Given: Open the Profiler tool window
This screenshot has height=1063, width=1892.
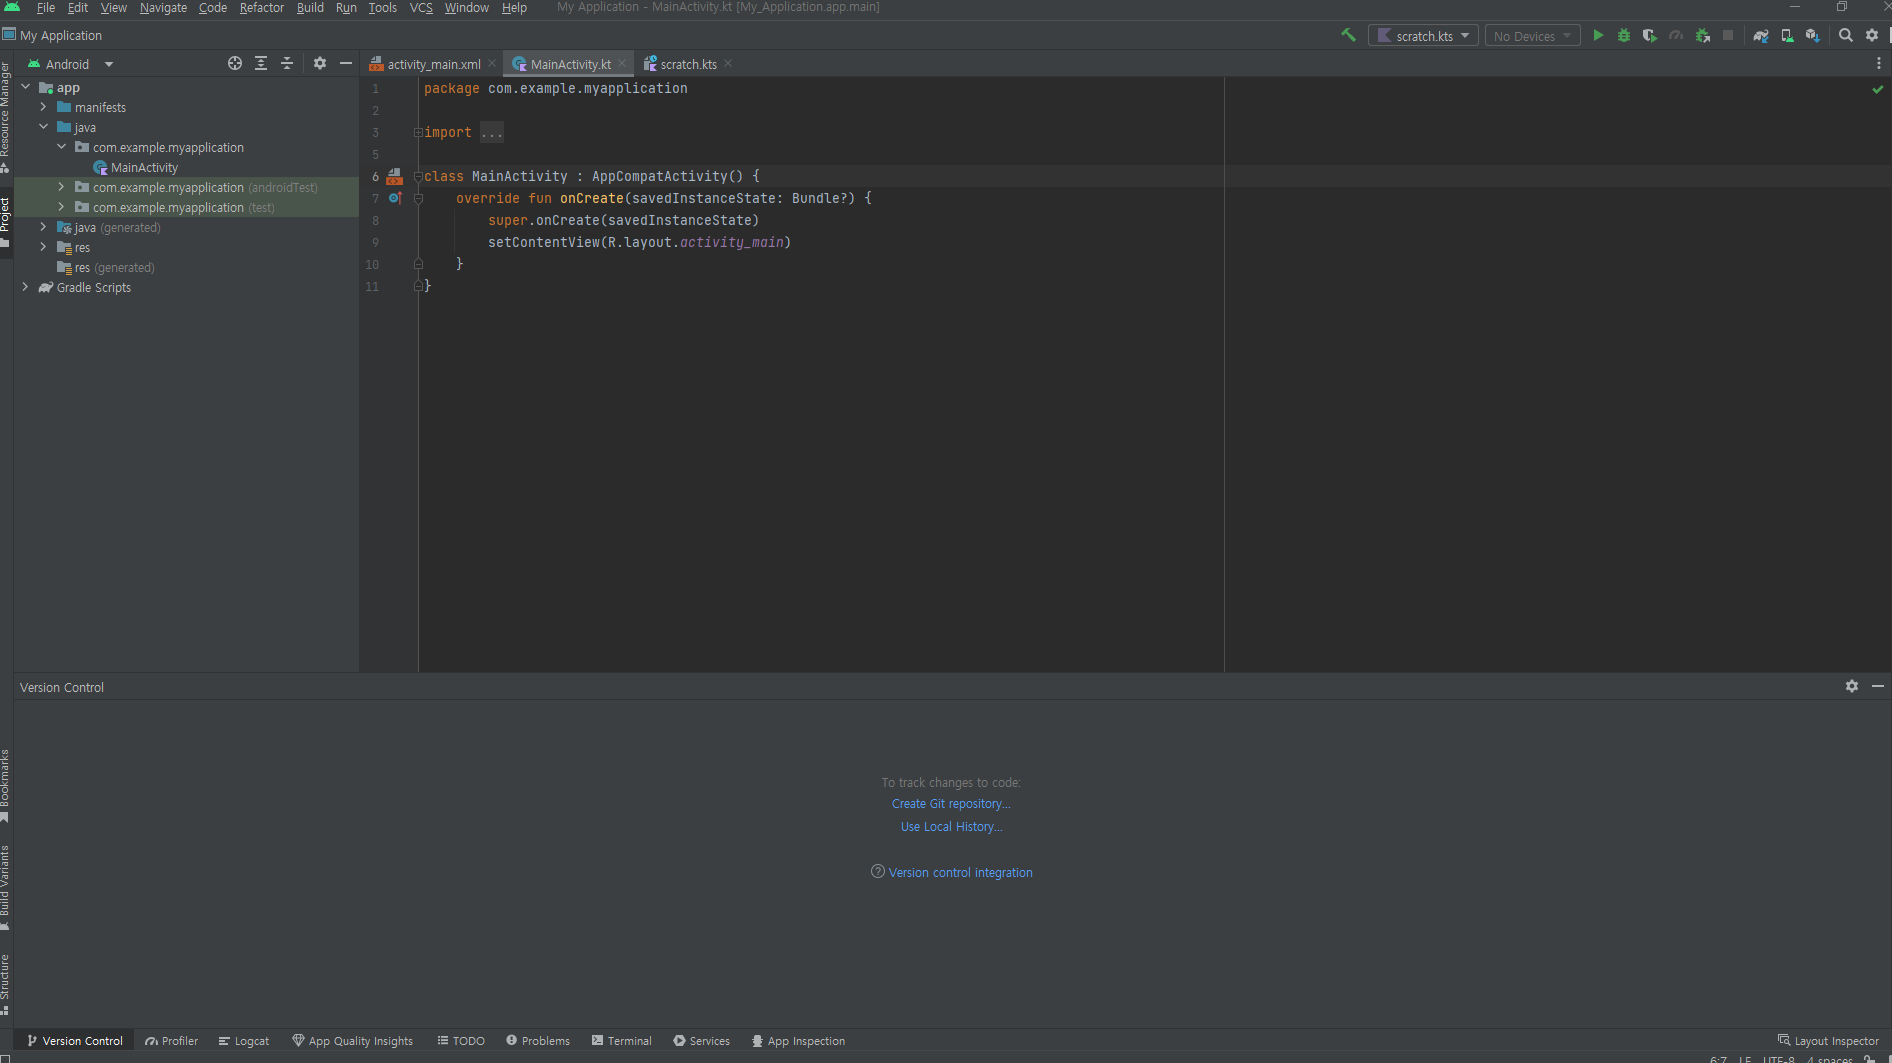Looking at the screenshot, I should click(171, 1041).
